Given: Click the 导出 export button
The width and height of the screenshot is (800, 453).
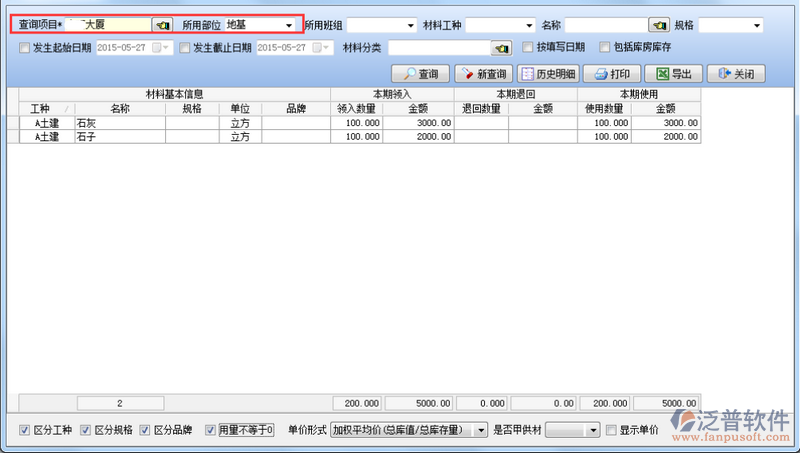Looking at the screenshot, I should 673,74.
